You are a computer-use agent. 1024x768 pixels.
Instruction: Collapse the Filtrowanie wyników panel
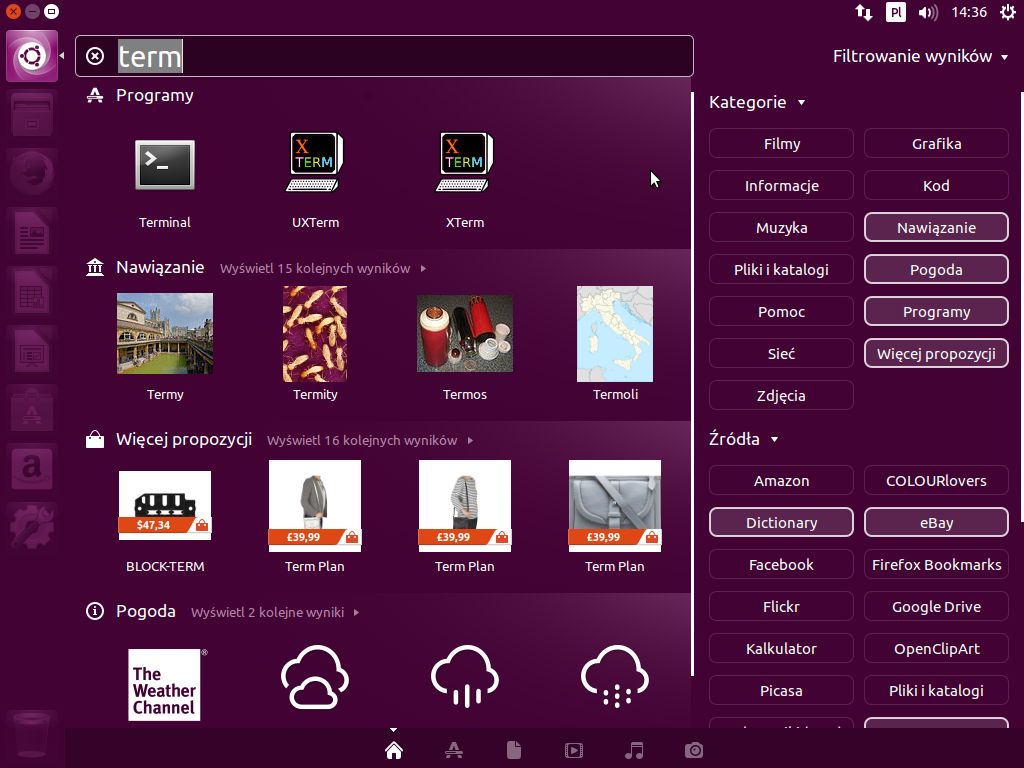(x=920, y=56)
